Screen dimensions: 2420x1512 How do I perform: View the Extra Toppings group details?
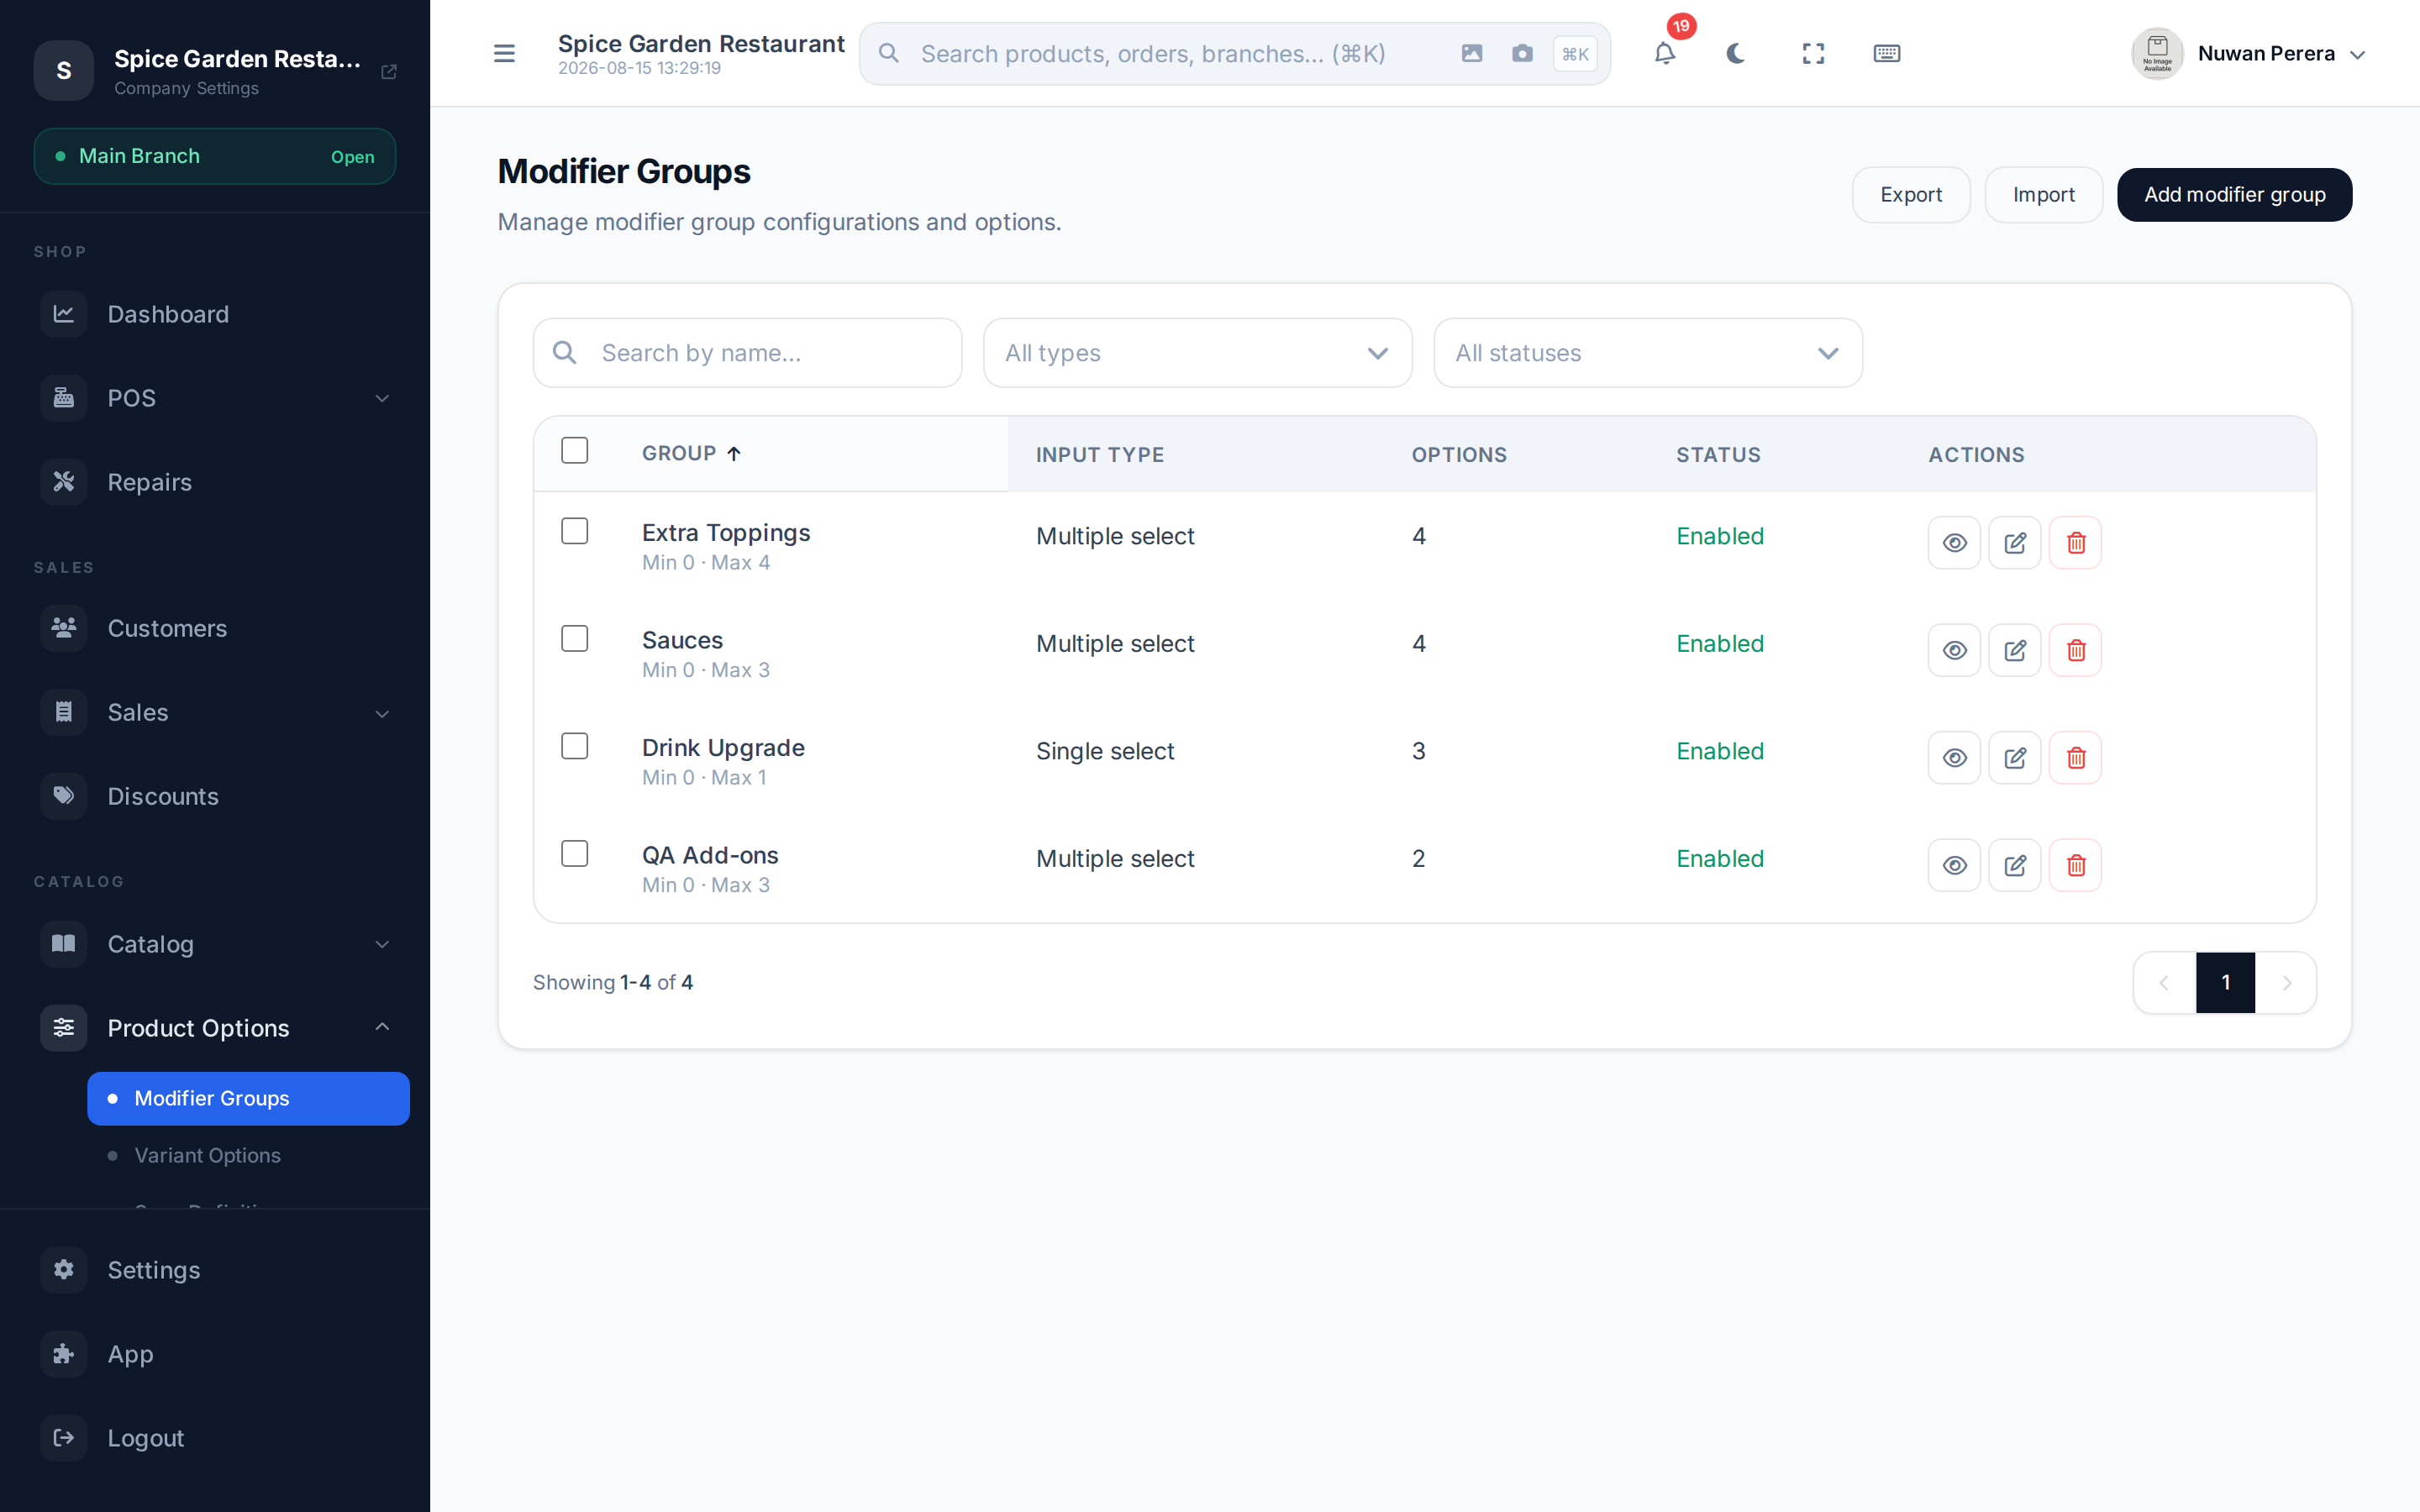(x=1954, y=543)
